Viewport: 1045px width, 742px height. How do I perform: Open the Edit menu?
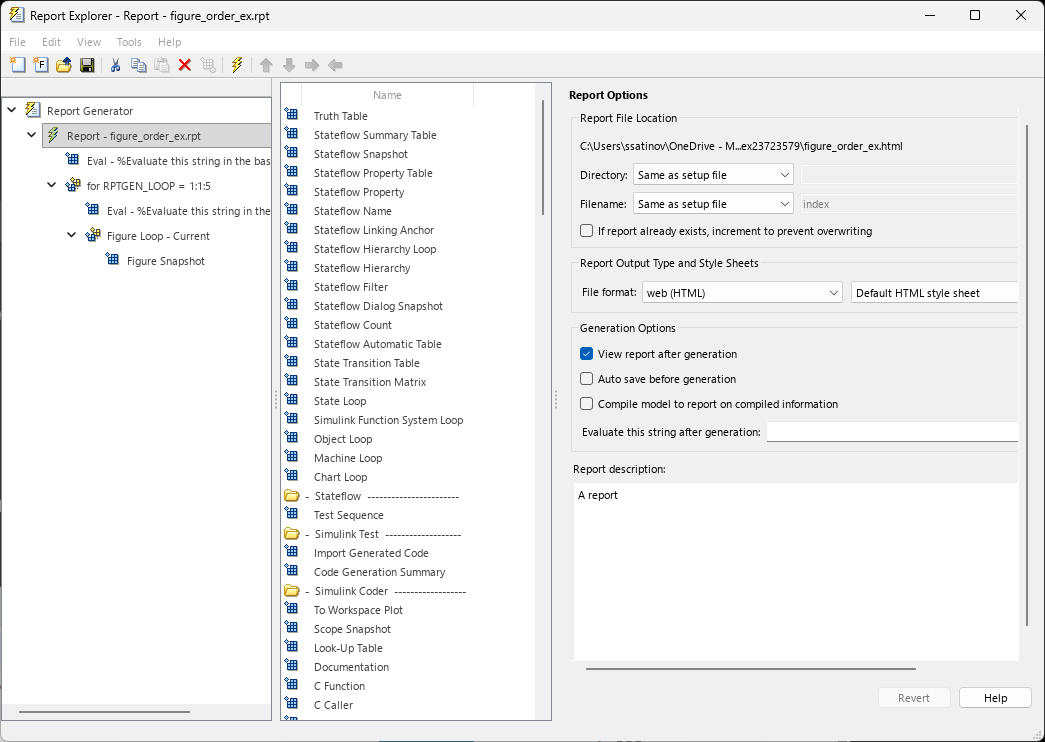[50, 42]
